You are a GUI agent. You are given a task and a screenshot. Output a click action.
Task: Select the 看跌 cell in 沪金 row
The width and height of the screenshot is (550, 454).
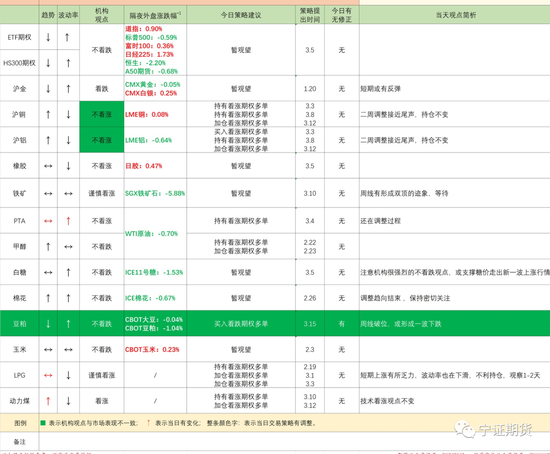pos(102,89)
